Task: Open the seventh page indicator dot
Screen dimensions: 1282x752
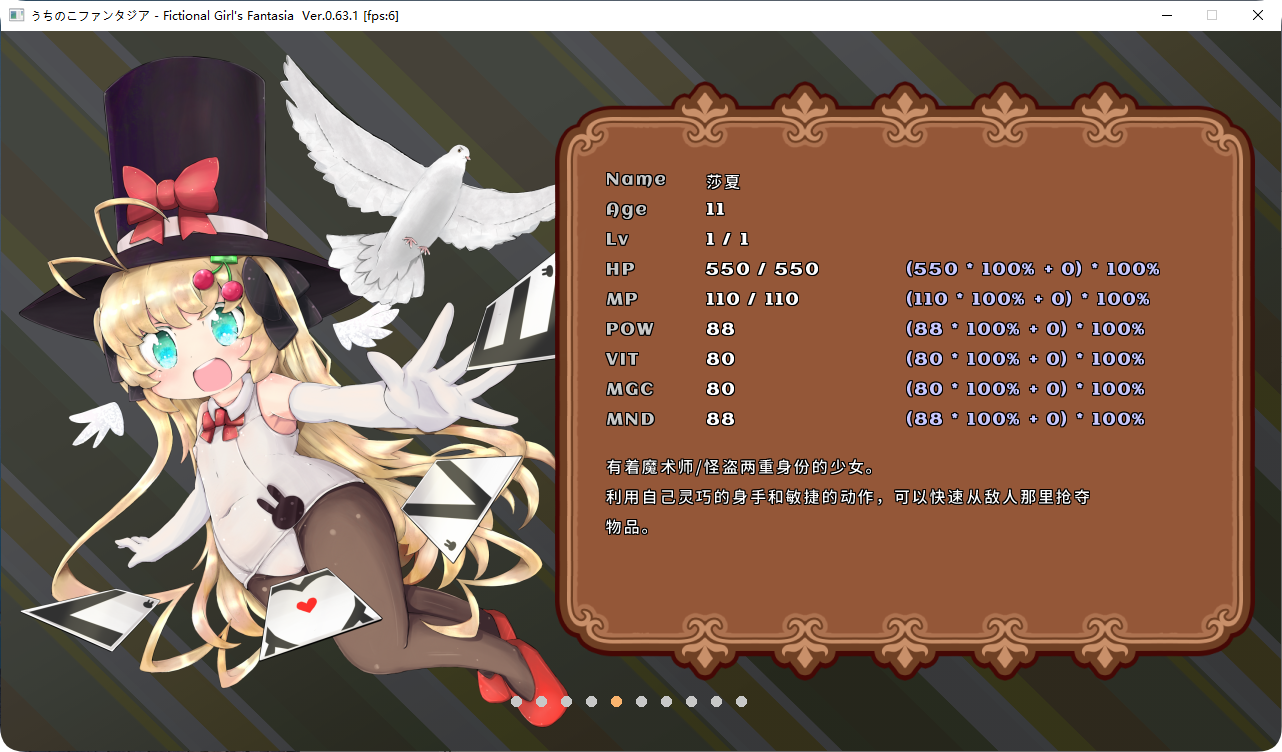Action: (666, 702)
